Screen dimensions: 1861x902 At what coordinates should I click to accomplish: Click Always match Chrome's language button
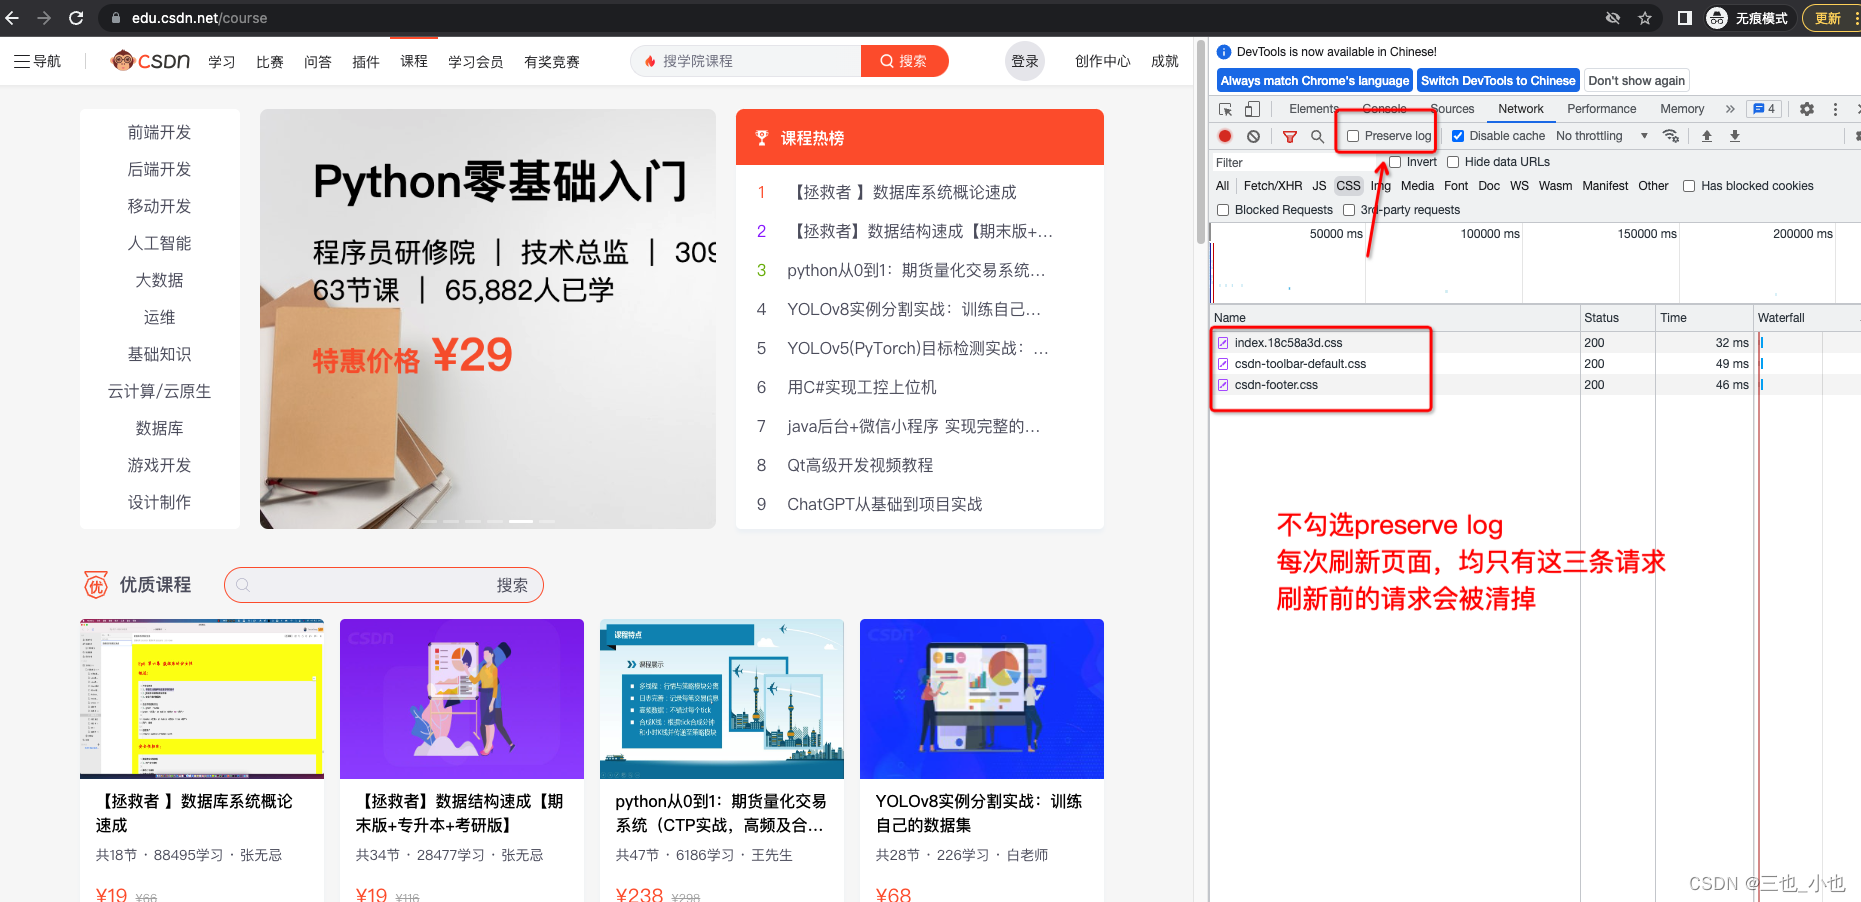[x=1315, y=81]
